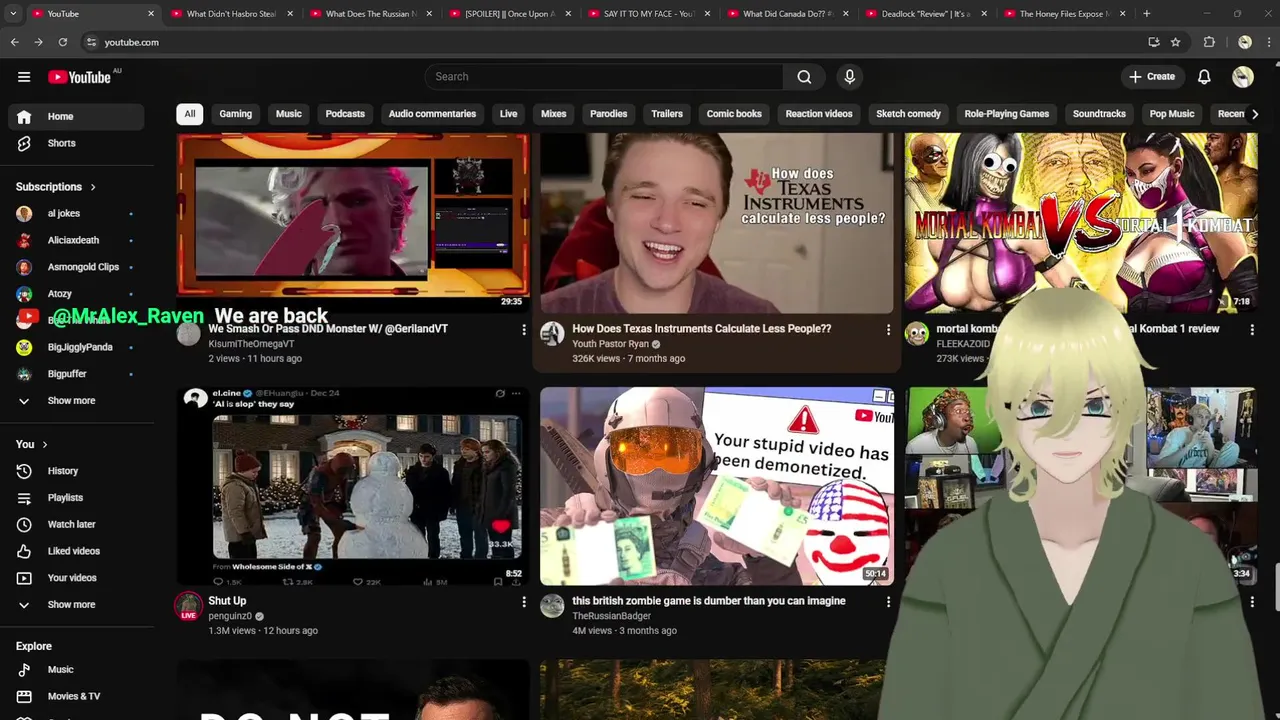Open BigJigglyPanda subscription
This screenshot has width=1280, height=720.
76,347
